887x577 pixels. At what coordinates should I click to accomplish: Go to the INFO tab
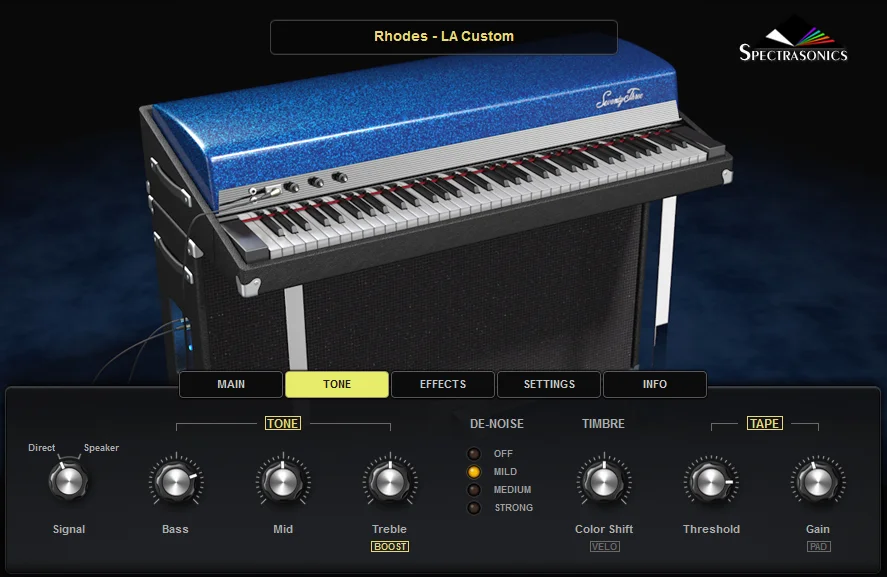[655, 384]
